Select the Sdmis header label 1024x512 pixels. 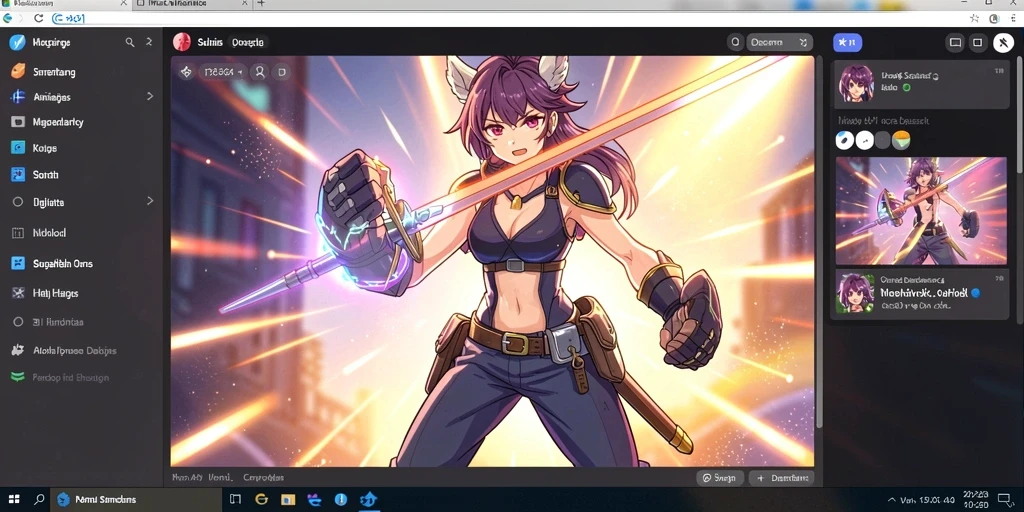(210, 42)
